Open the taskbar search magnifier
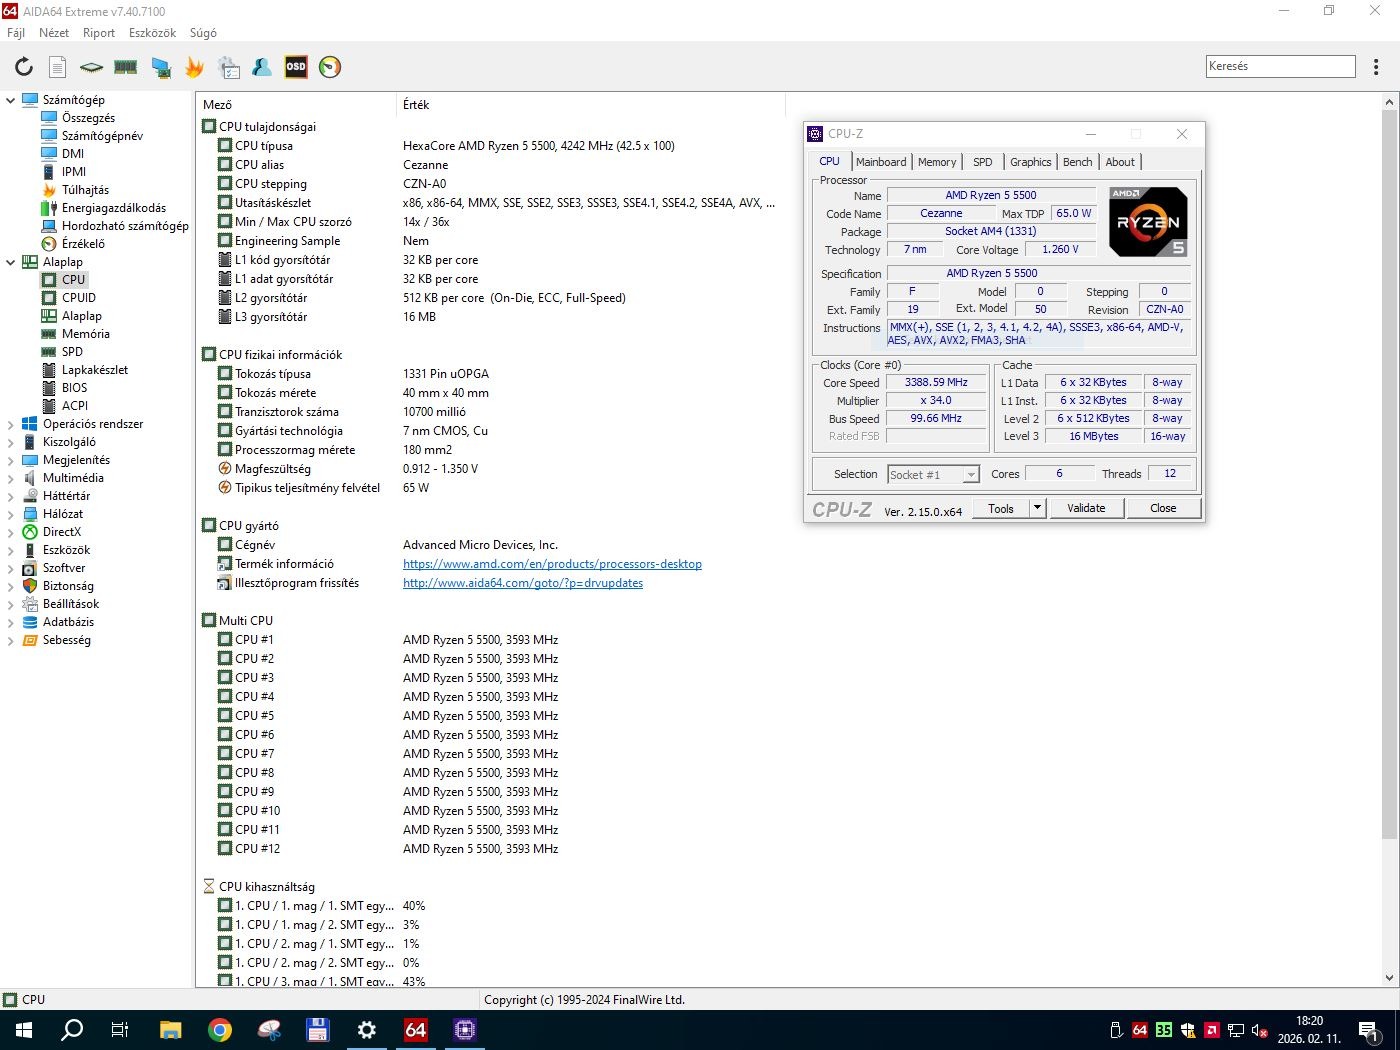The image size is (1400, 1050). click(71, 1030)
